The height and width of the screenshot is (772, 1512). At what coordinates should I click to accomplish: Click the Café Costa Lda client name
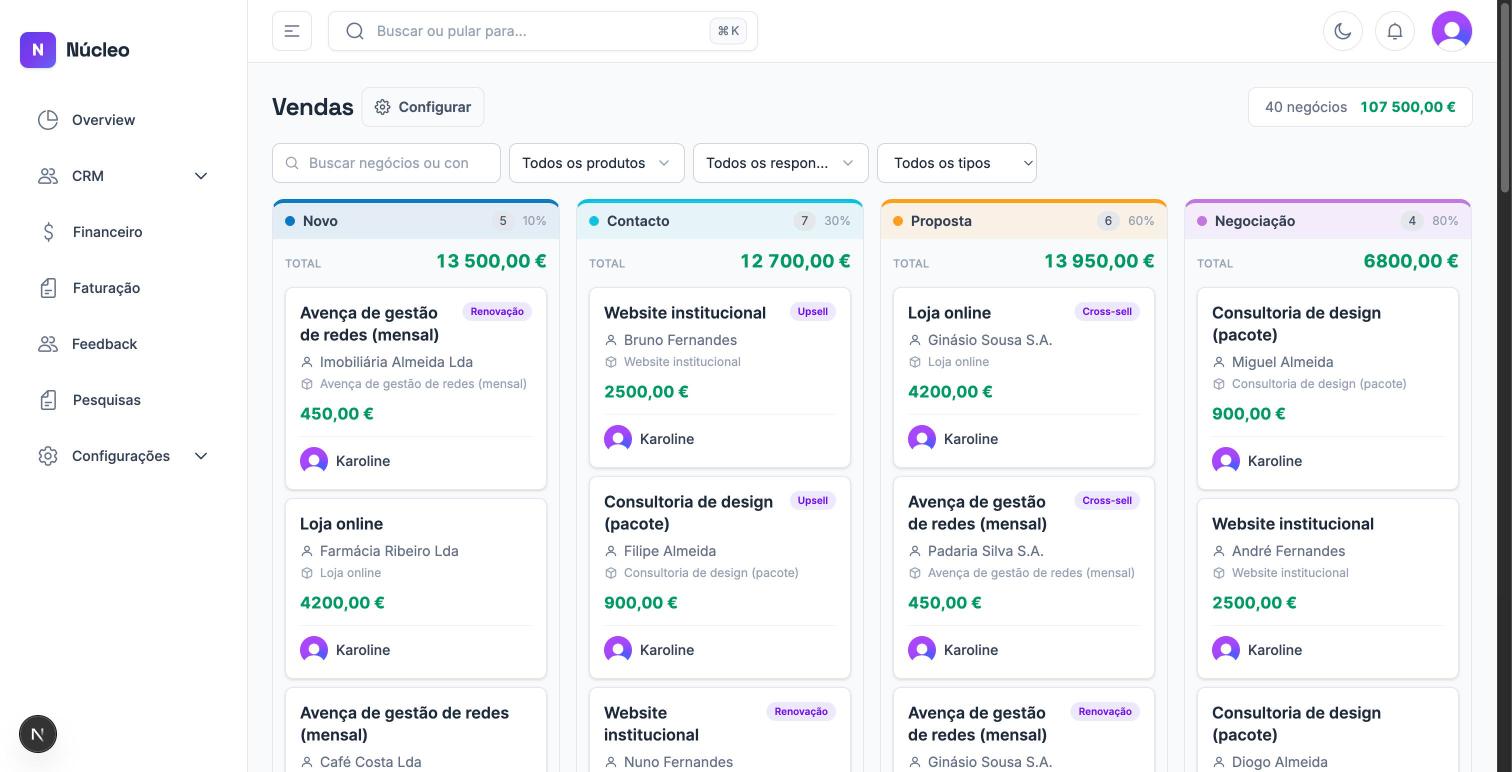tap(370, 762)
